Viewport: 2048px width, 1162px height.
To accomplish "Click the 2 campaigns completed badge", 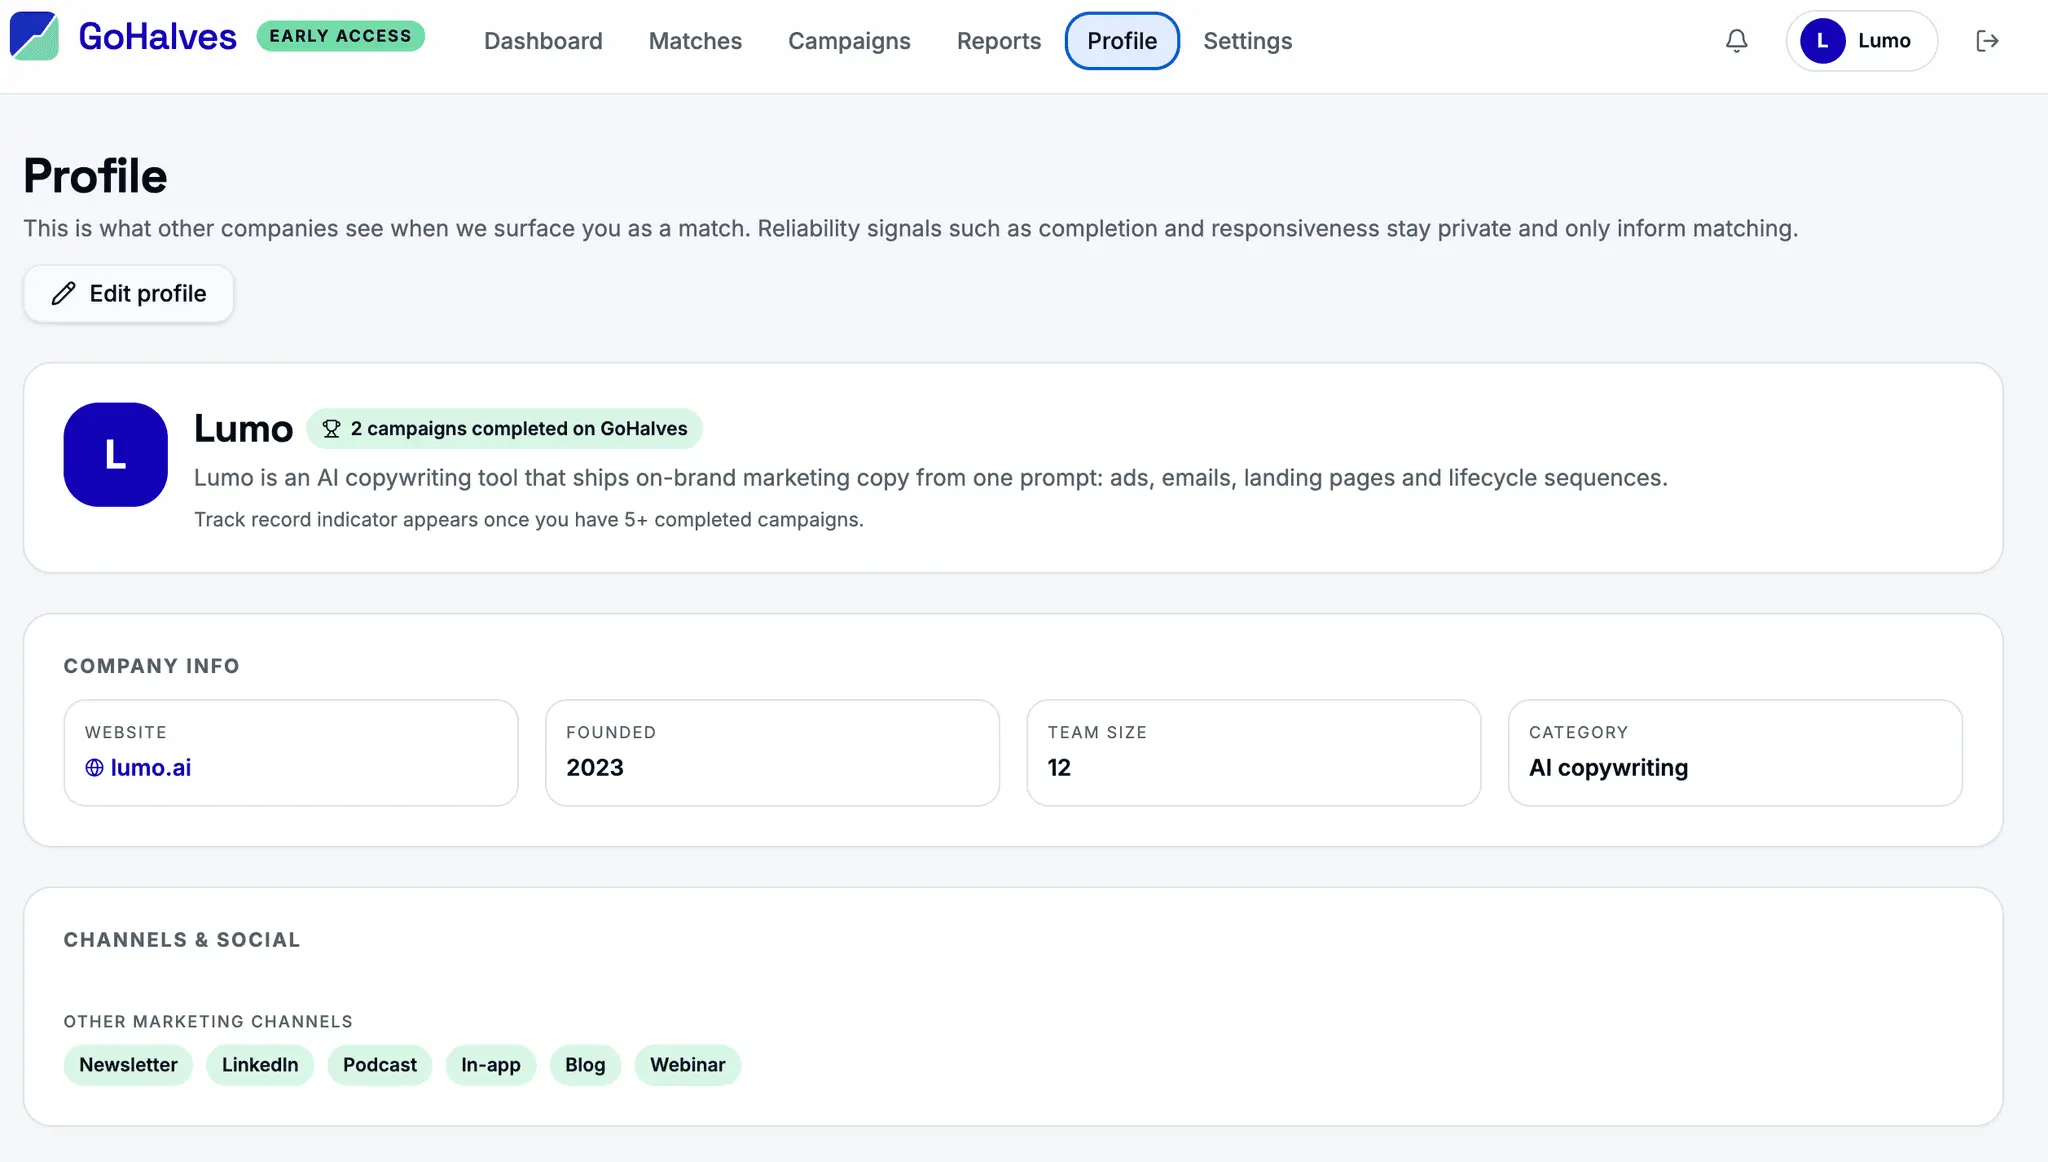I will click(505, 429).
